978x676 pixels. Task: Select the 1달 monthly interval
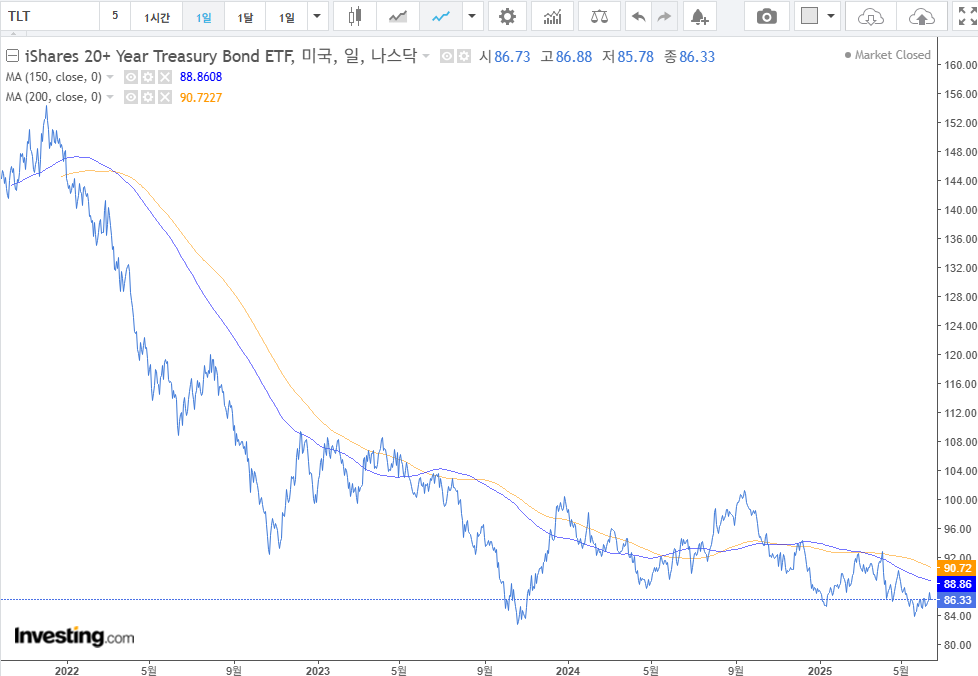(245, 16)
